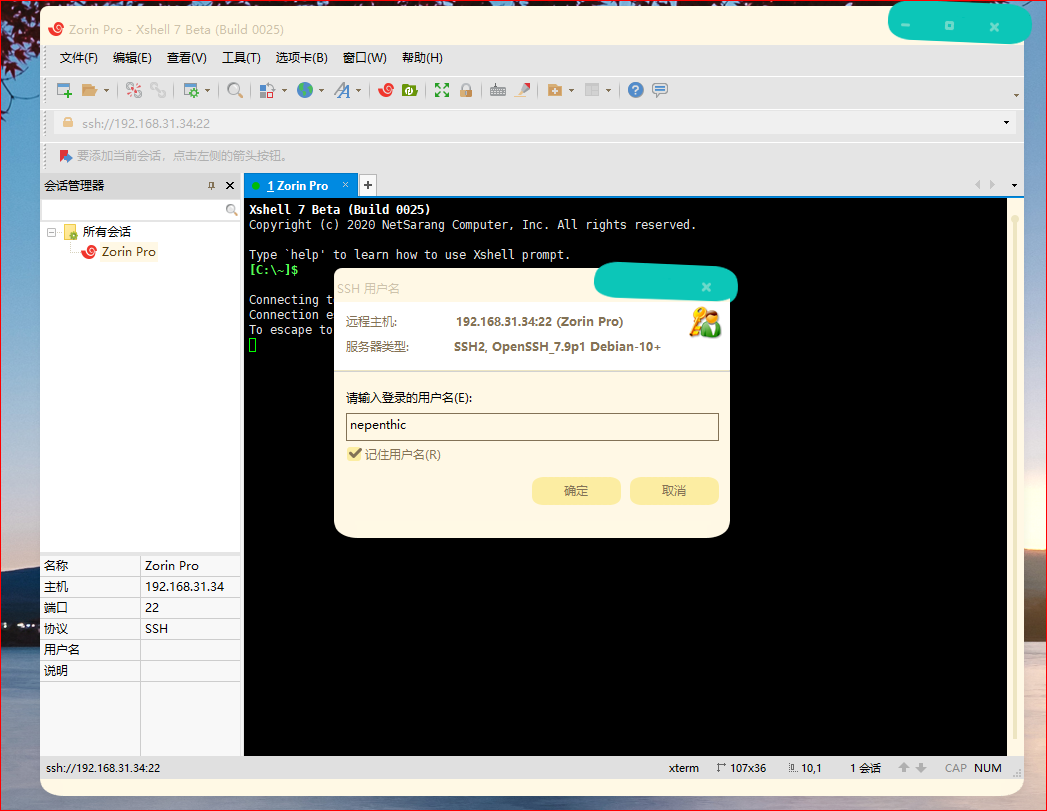This screenshot has height=811, width=1047.
Task: Click the key and user dialog icon
Action: point(705,322)
